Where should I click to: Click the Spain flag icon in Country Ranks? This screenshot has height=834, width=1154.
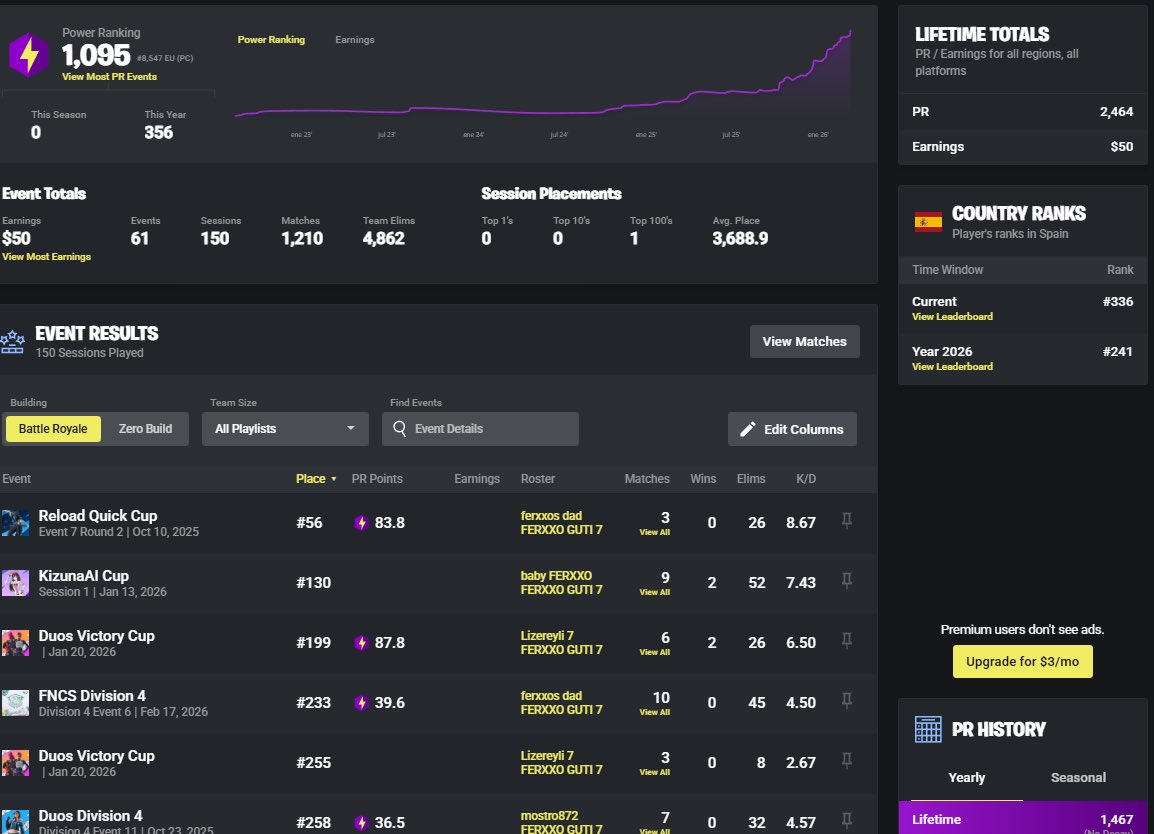pos(928,222)
